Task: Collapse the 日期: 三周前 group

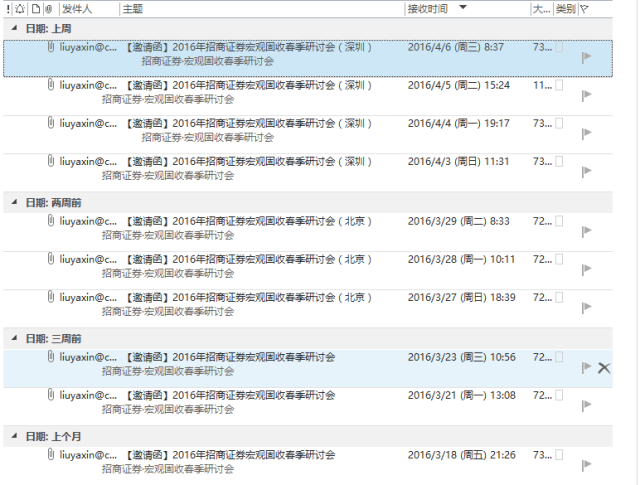Action: (15, 338)
